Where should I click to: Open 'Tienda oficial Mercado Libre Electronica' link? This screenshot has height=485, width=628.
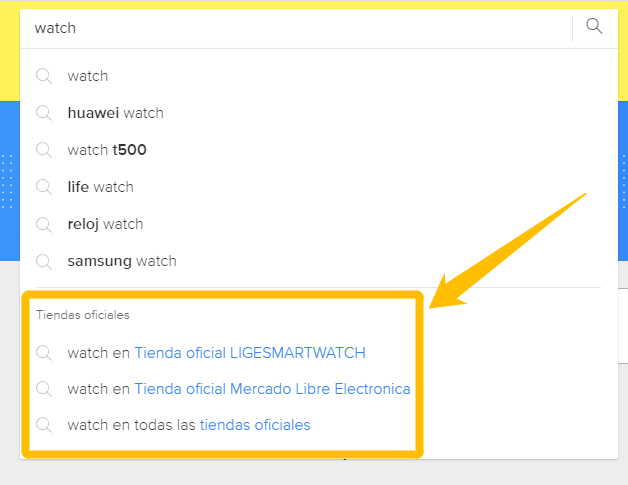coord(272,389)
